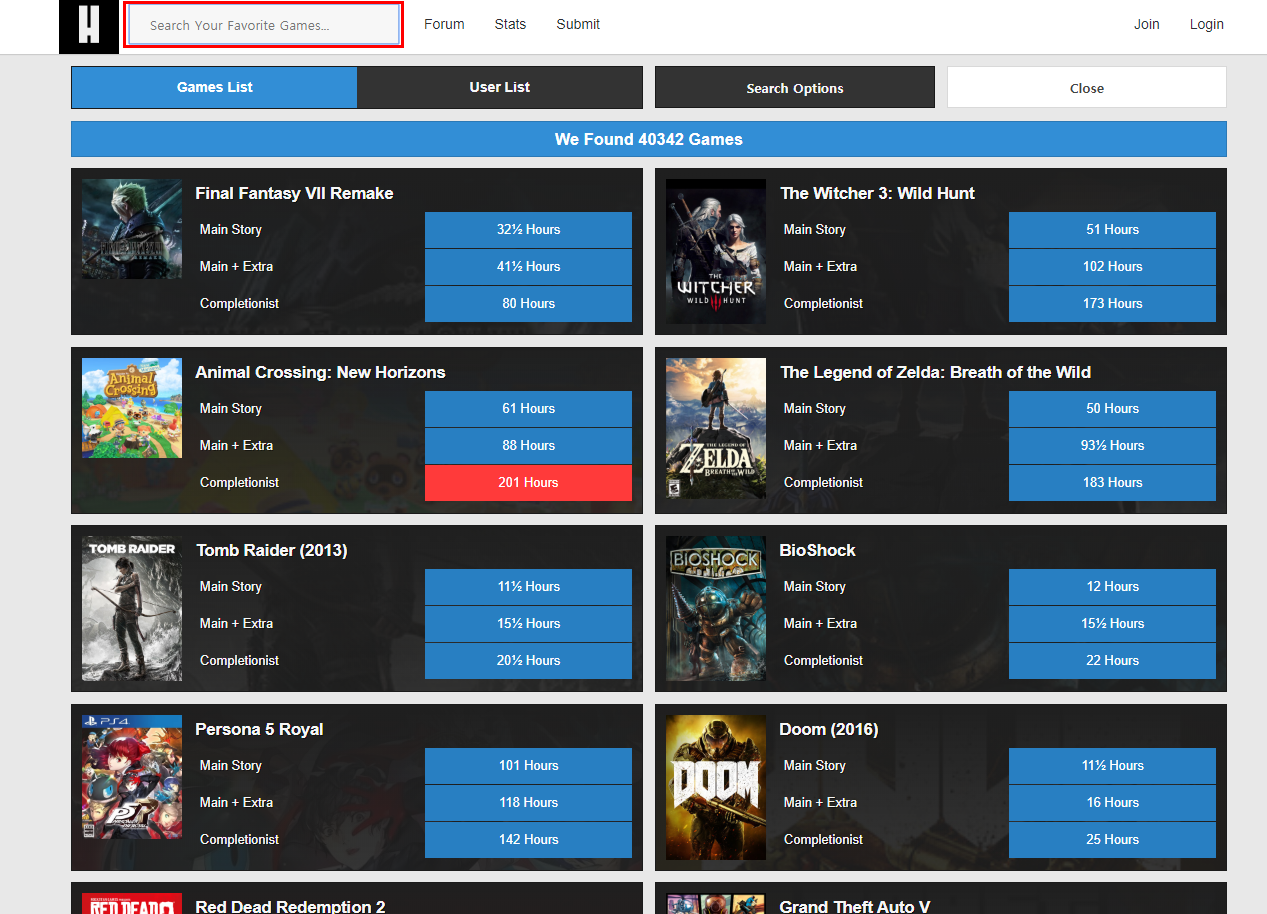Click Breath of the Wild 50 Hours cell
The height and width of the screenshot is (914, 1267).
(x=1112, y=409)
